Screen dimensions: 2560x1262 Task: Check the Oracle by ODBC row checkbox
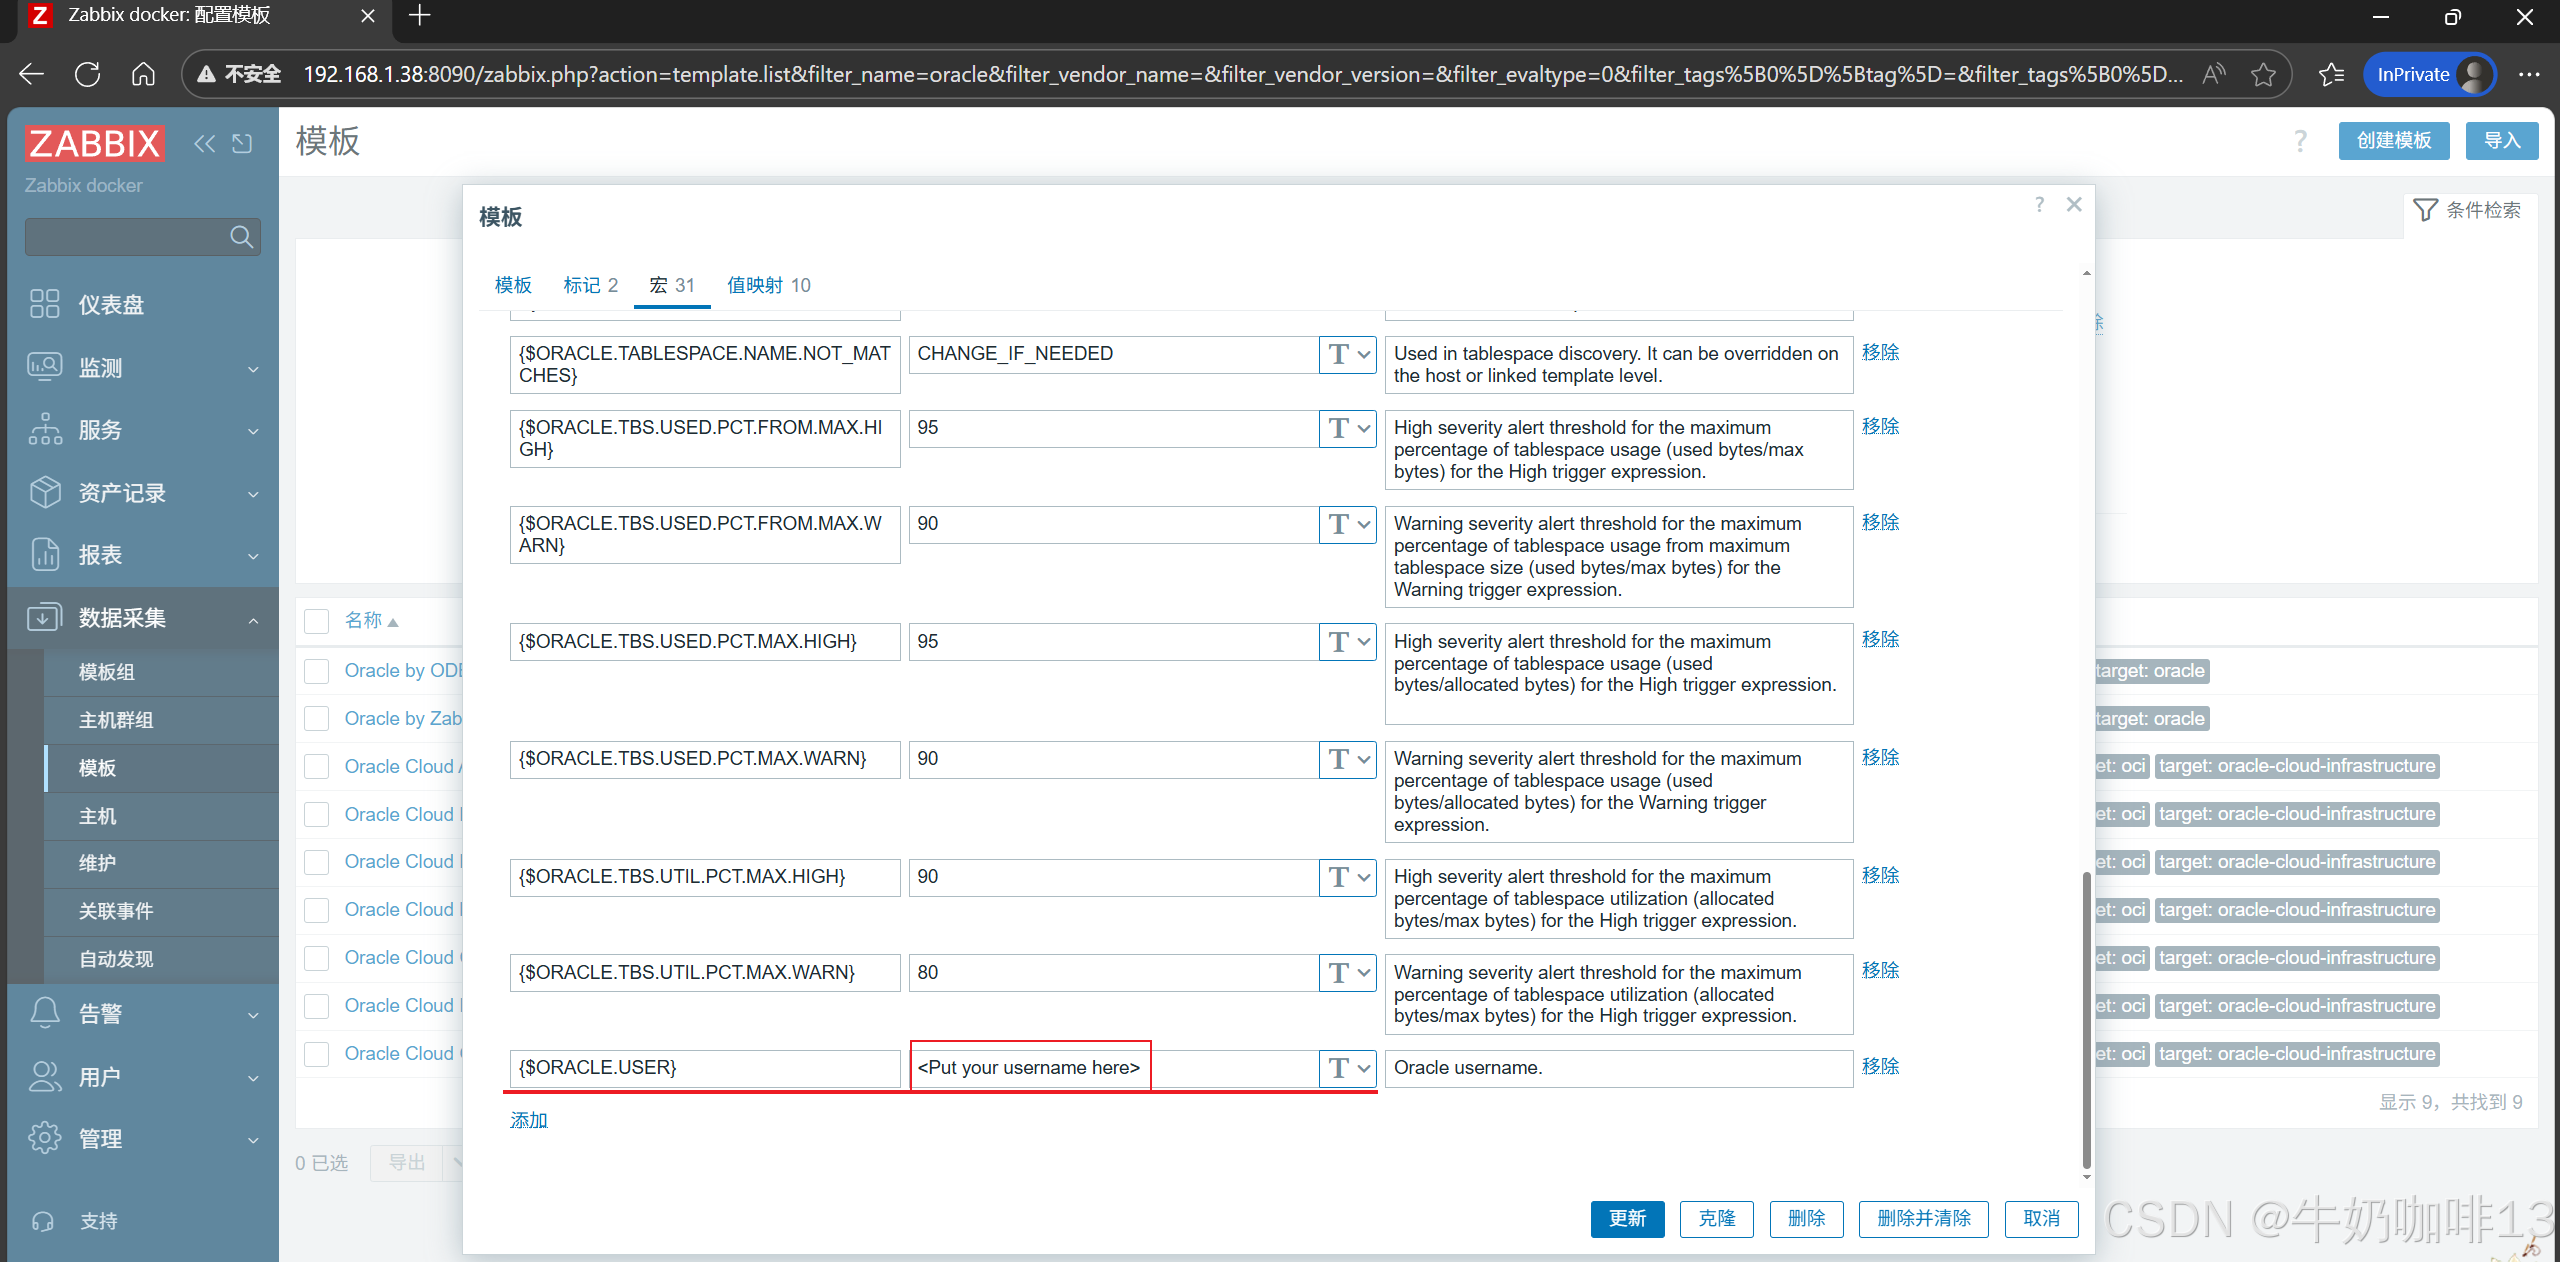317,671
